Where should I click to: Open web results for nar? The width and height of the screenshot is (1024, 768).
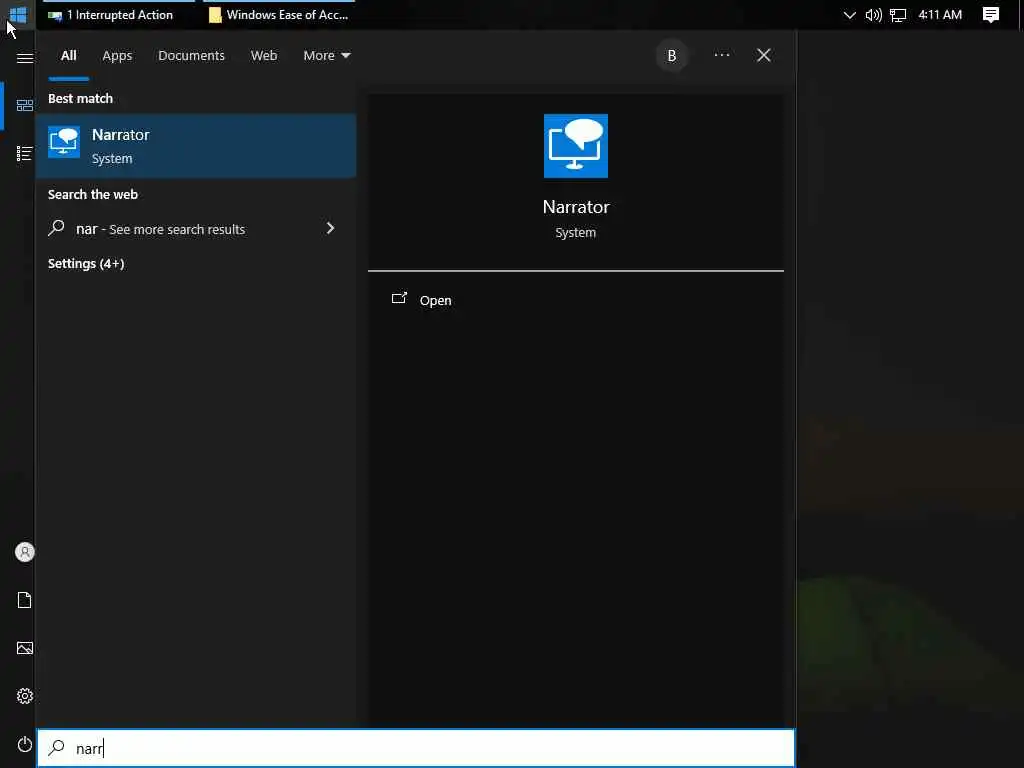pyautogui.click(x=196, y=229)
